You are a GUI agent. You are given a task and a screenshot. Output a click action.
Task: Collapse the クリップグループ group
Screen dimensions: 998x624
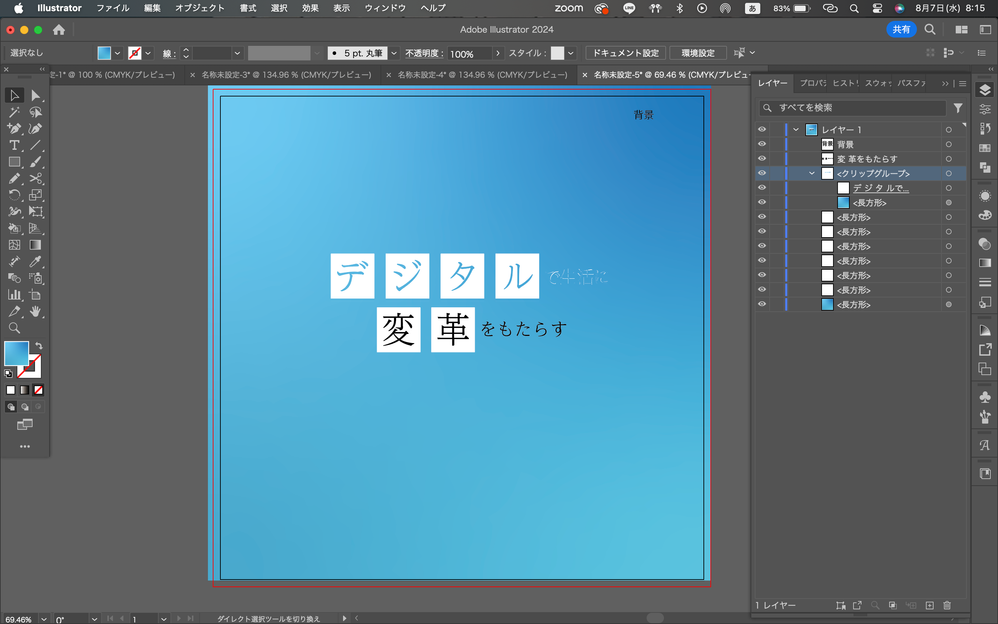click(812, 173)
